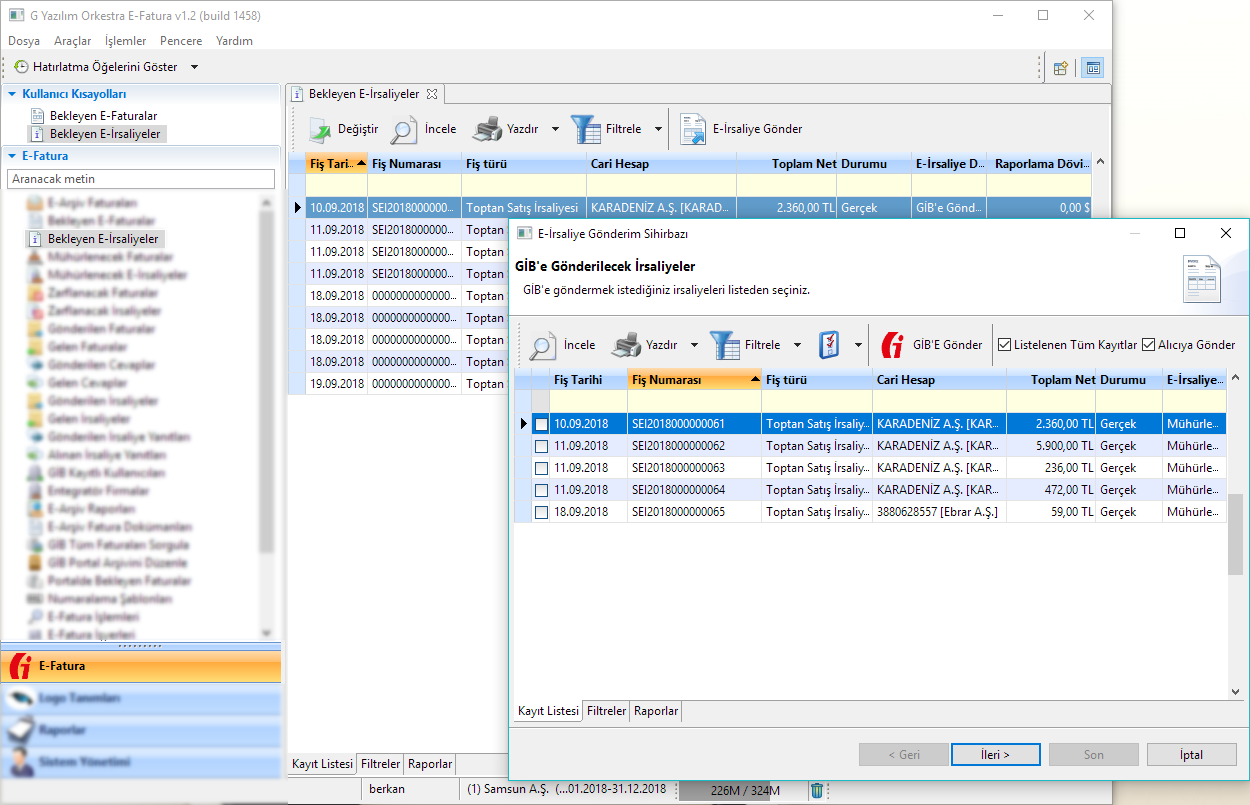This screenshot has height=805, width=1250.
Task: Open the İşlemler menu
Action: pos(125,41)
